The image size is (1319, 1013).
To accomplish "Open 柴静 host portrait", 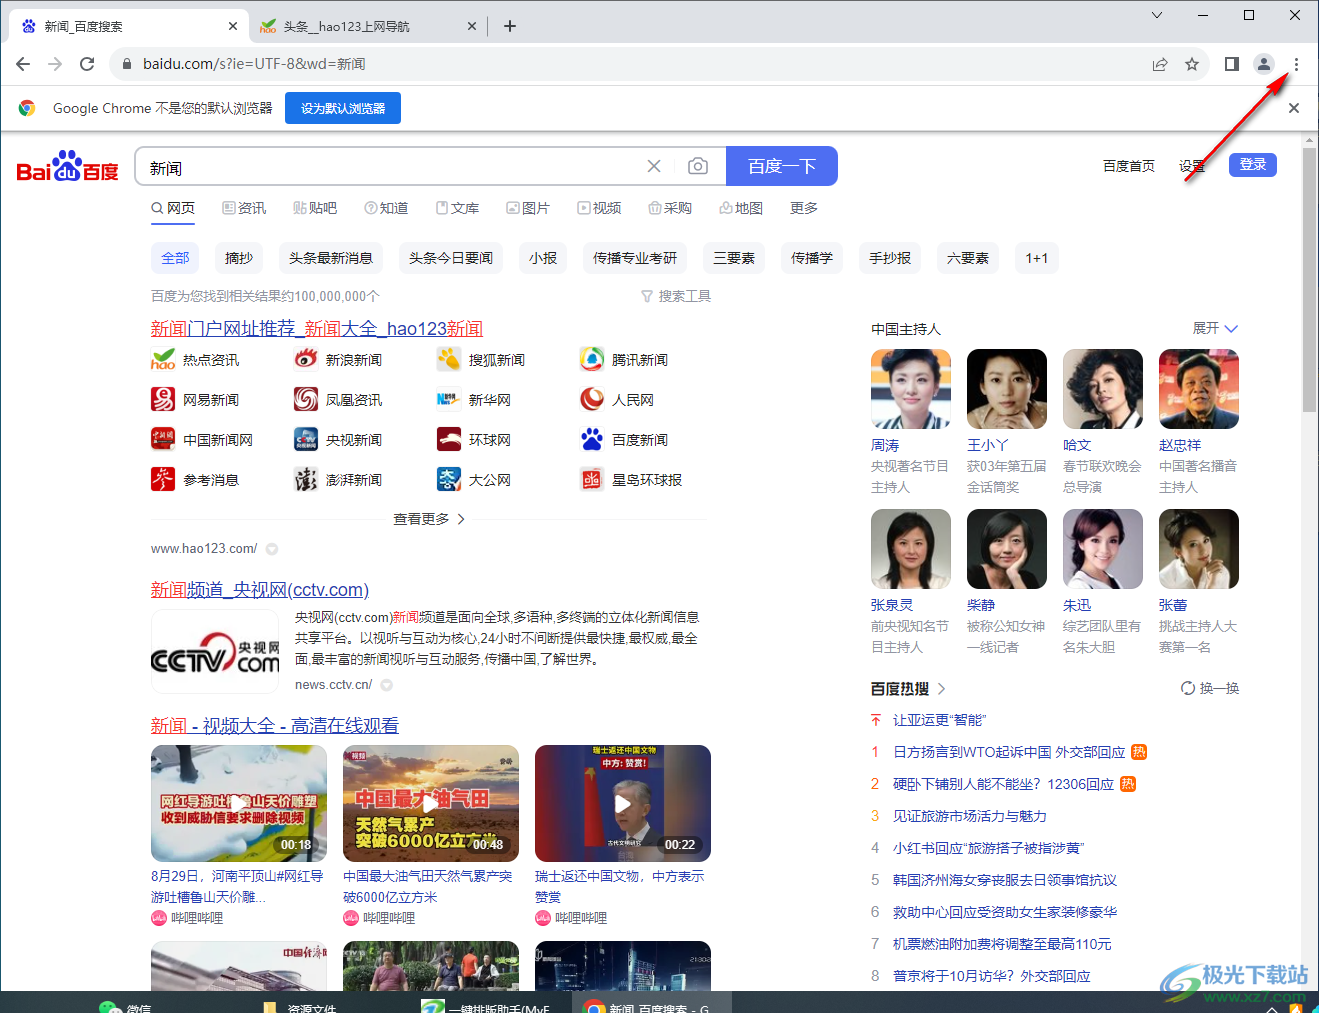I will click(x=1007, y=549).
